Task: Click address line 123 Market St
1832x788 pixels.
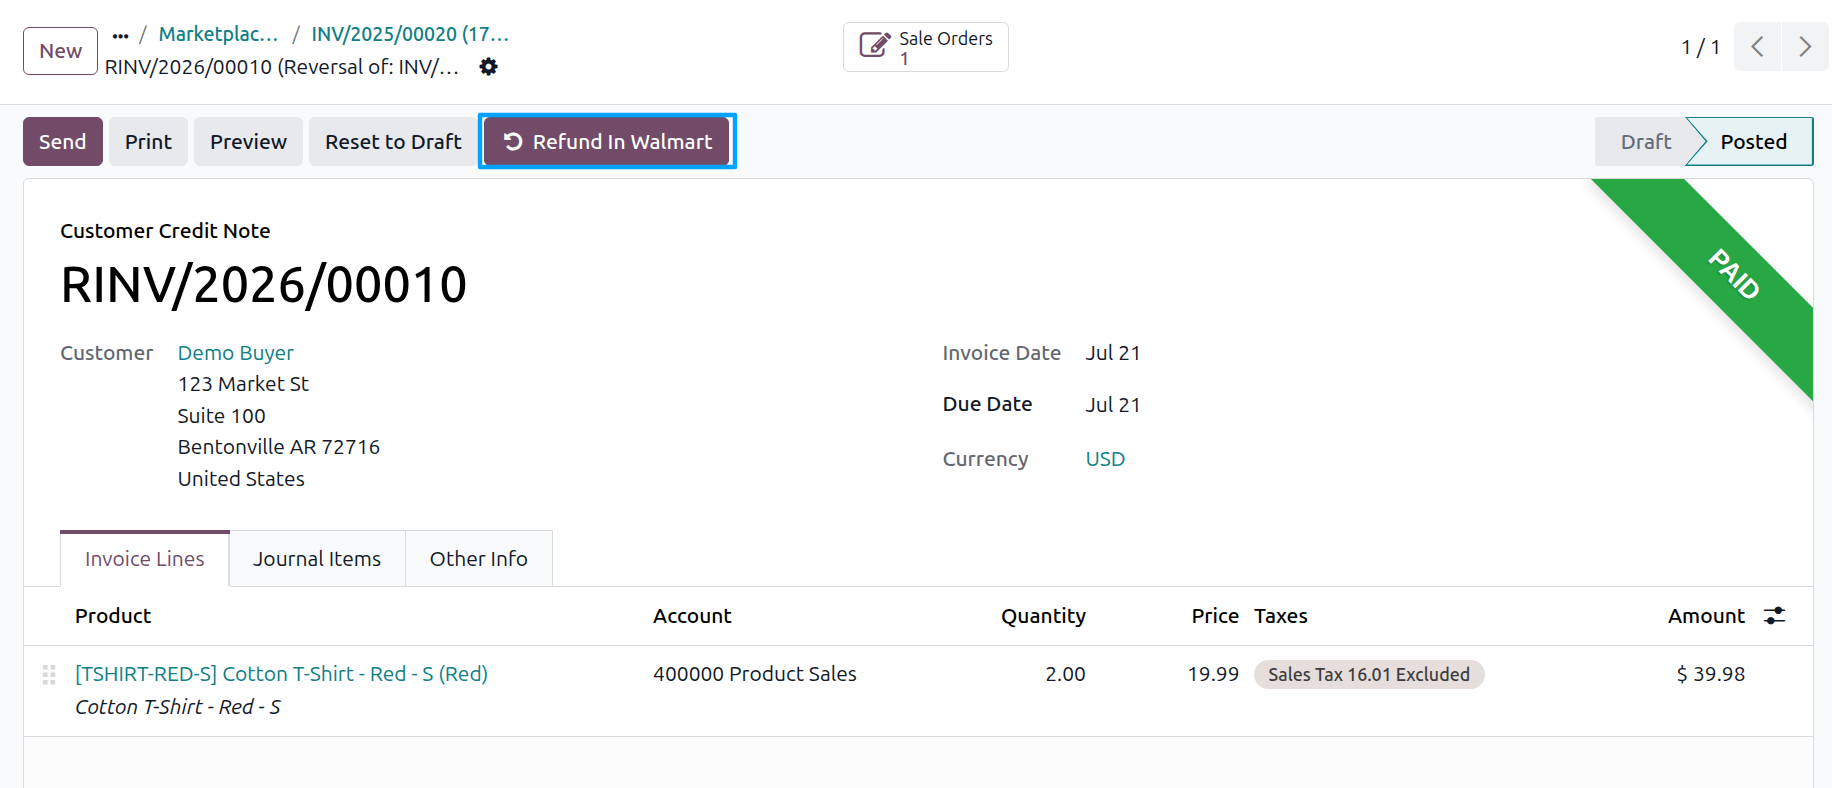Action: tap(243, 384)
